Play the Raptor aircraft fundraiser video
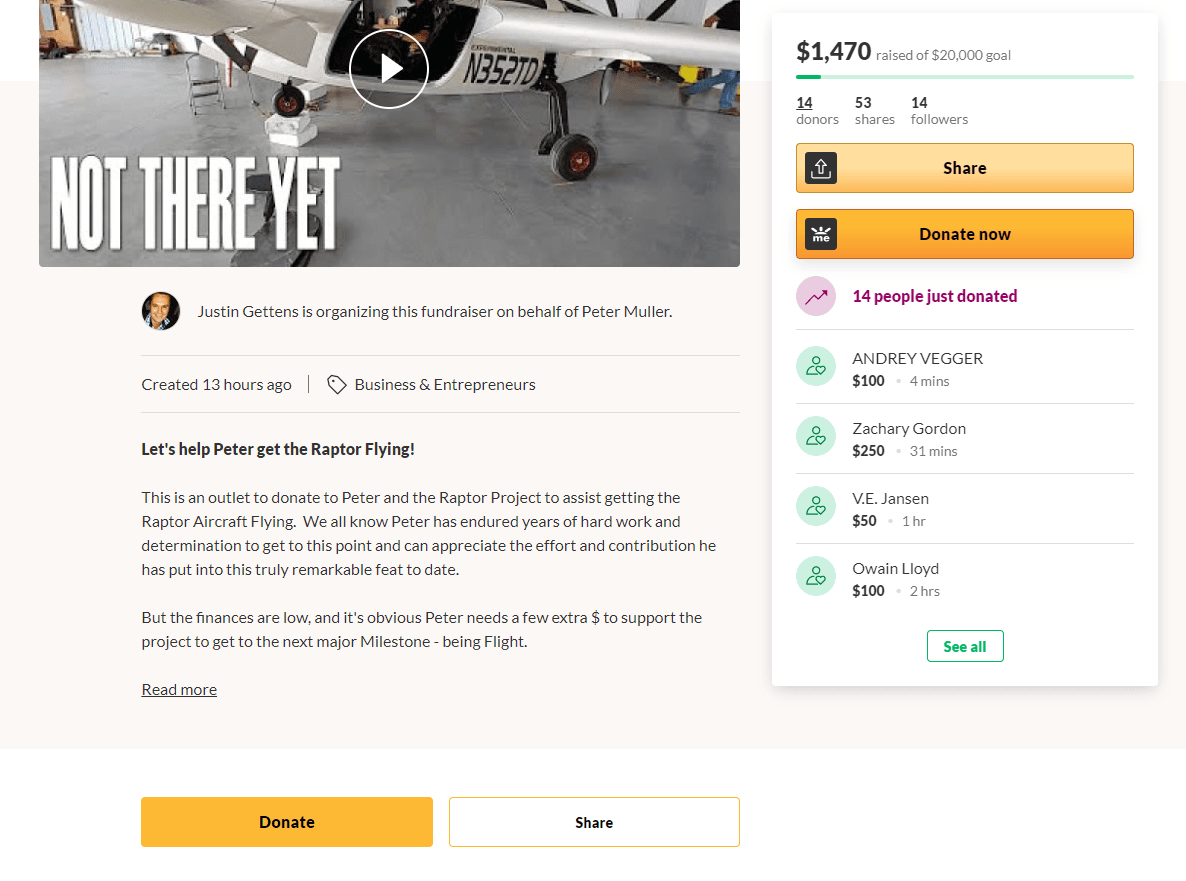Image resolution: width=1186 pixels, height=881 pixels. (389, 69)
